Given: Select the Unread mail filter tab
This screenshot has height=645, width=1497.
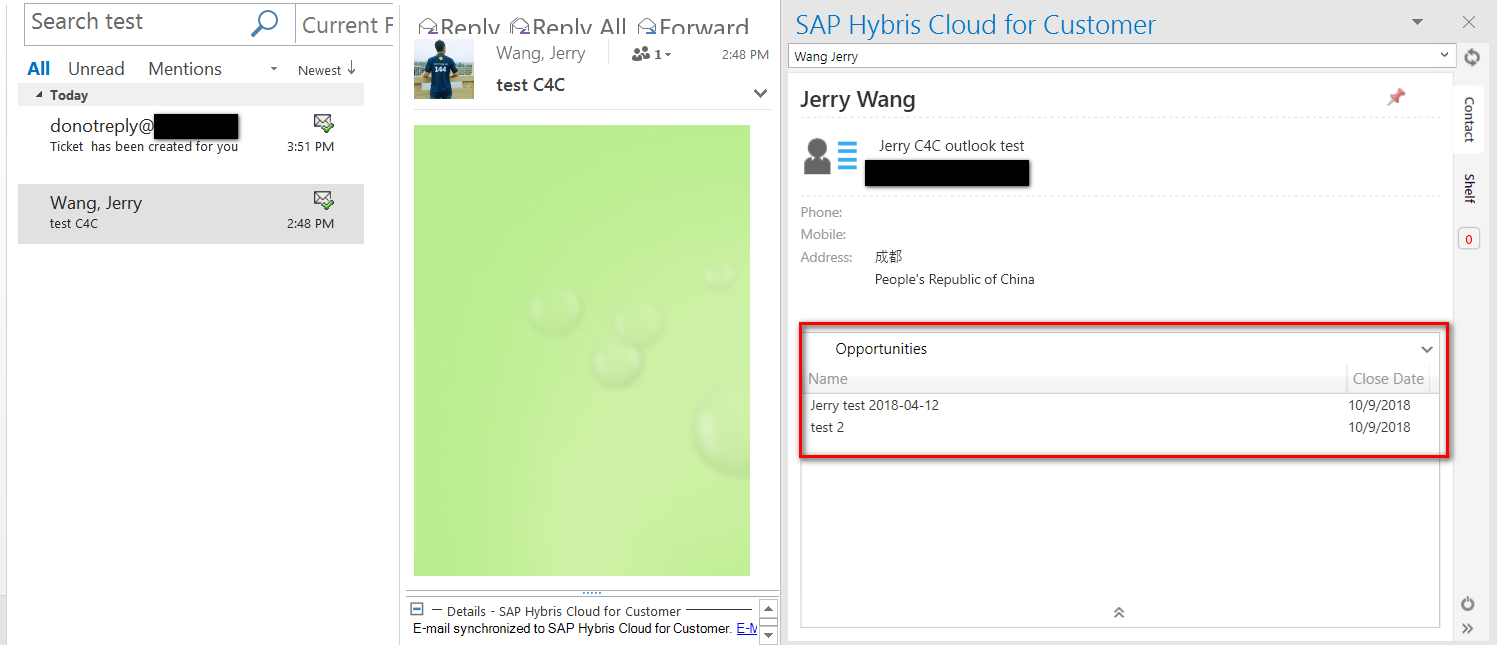Looking at the screenshot, I should pos(96,69).
